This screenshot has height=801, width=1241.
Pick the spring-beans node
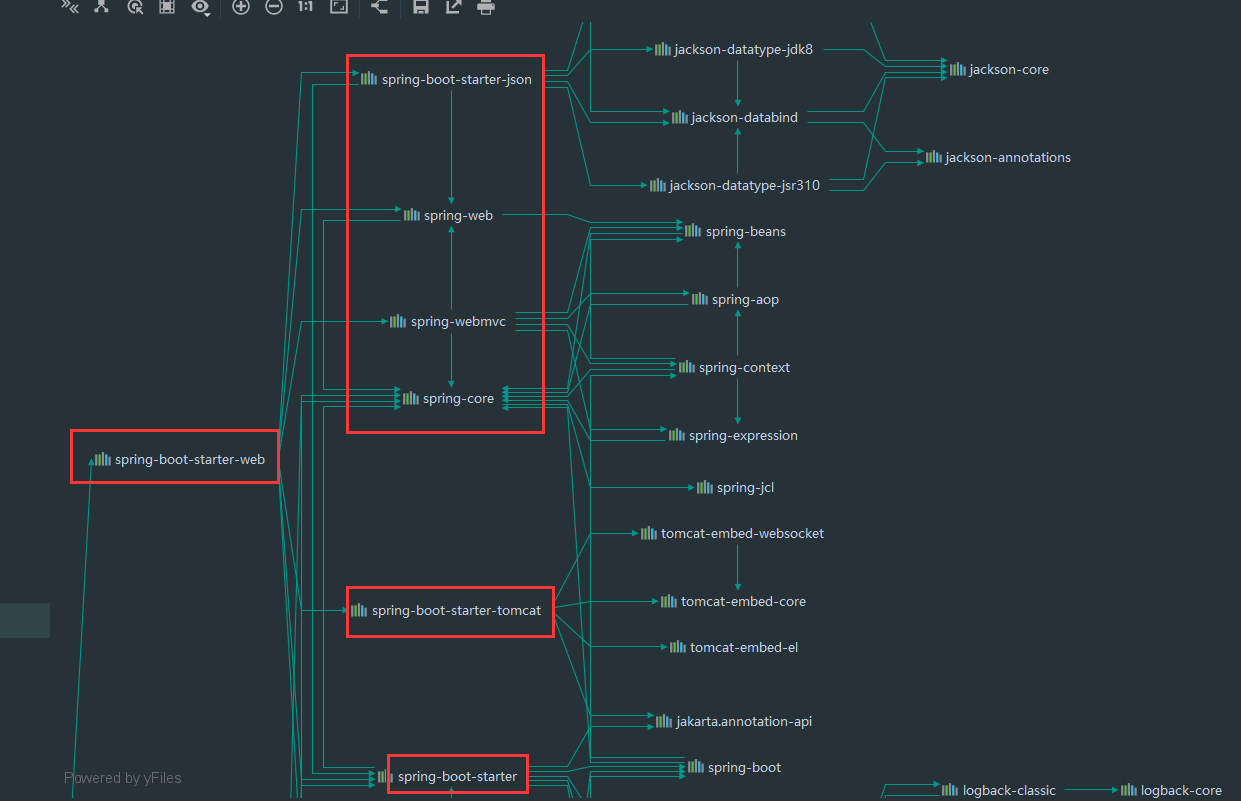[736, 231]
